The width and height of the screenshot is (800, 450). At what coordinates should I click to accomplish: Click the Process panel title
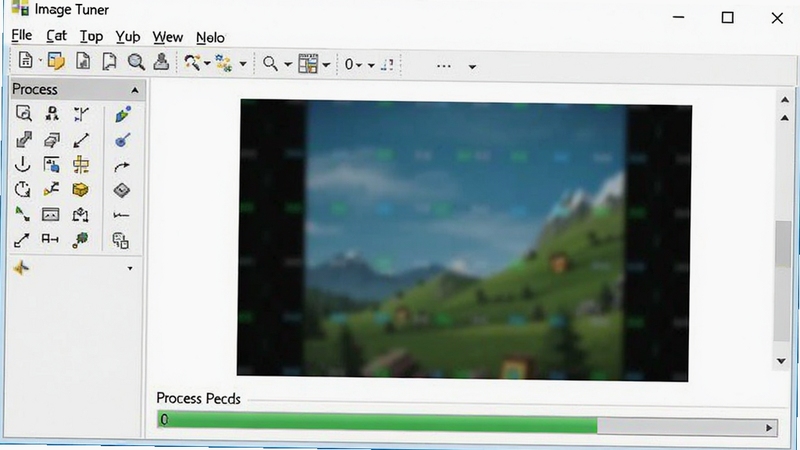(35, 89)
